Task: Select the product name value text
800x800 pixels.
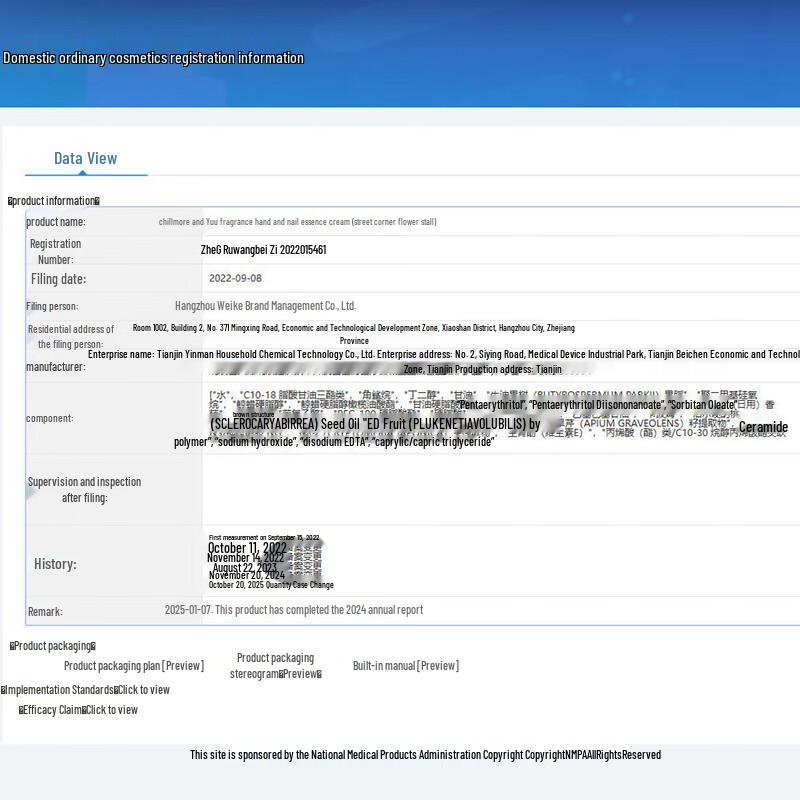Action: [x=297, y=222]
